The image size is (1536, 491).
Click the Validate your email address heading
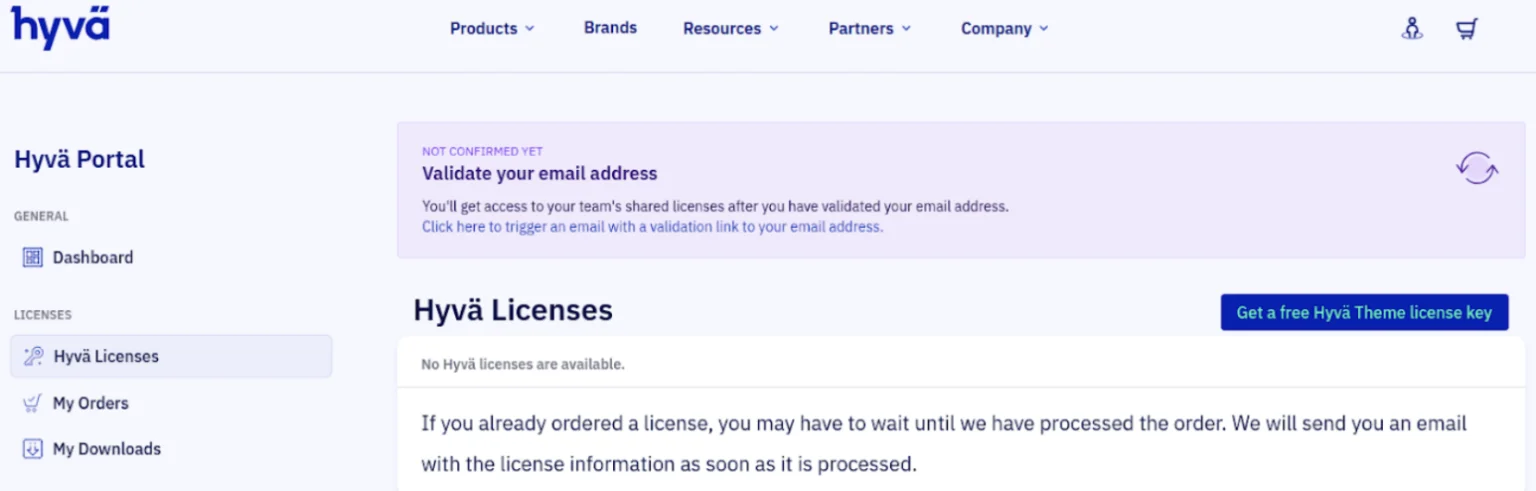pos(540,173)
